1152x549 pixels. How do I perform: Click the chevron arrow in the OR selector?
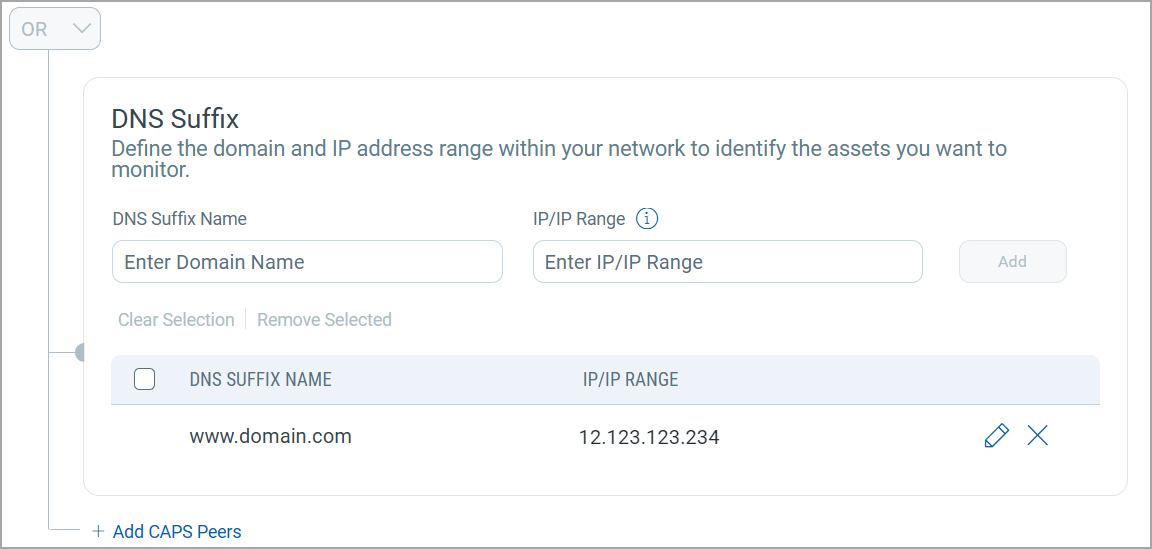pyautogui.click(x=82, y=29)
